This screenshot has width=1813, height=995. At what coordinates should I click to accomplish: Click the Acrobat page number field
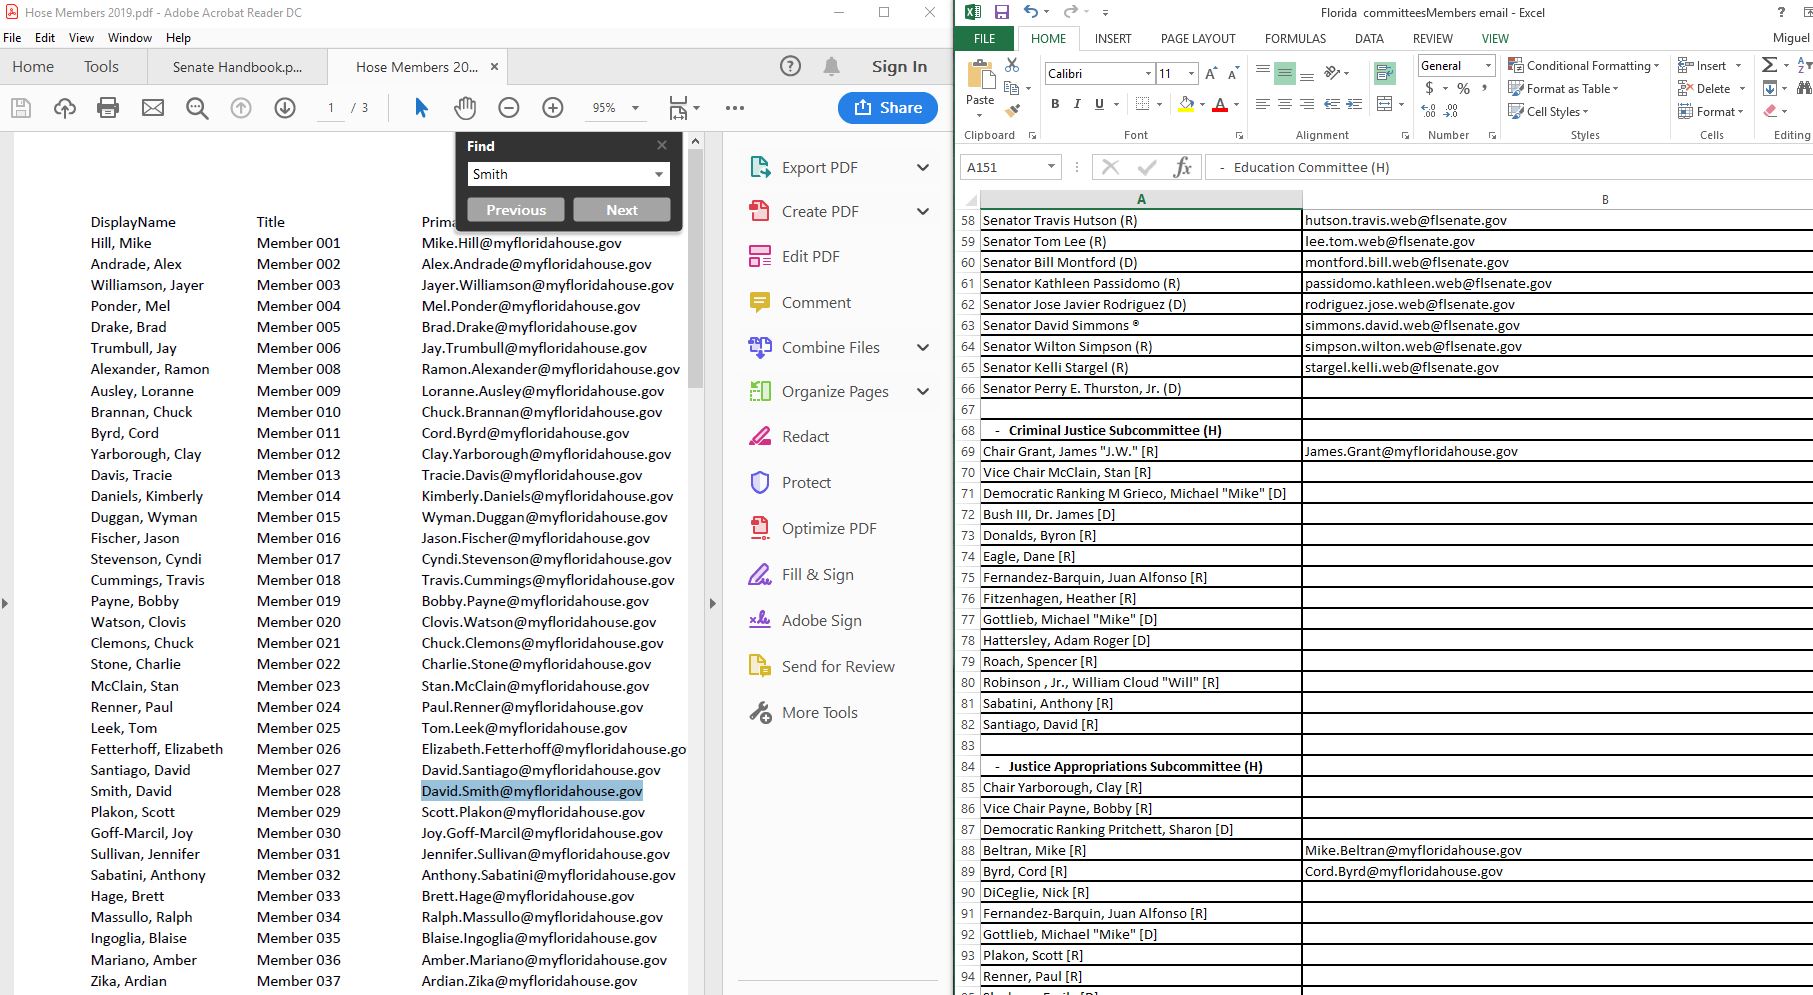[330, 108]
